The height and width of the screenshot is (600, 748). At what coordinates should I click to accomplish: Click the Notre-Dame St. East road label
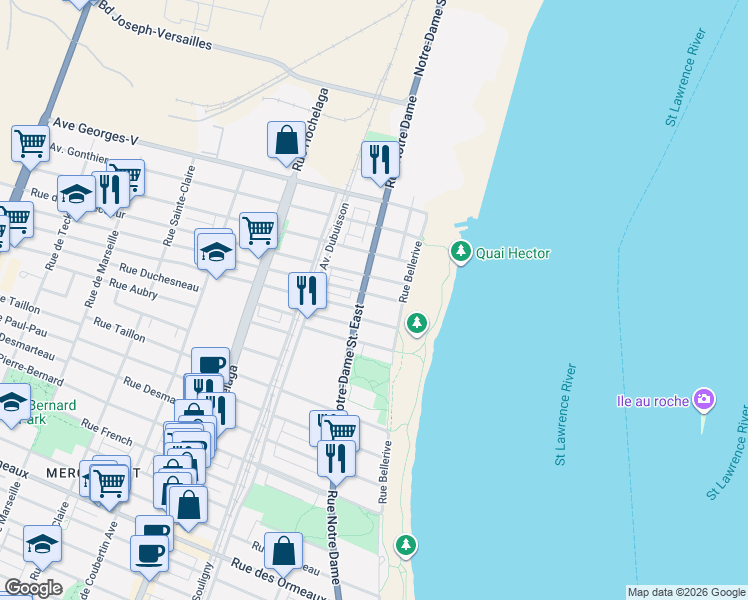(x=349, y=358)
